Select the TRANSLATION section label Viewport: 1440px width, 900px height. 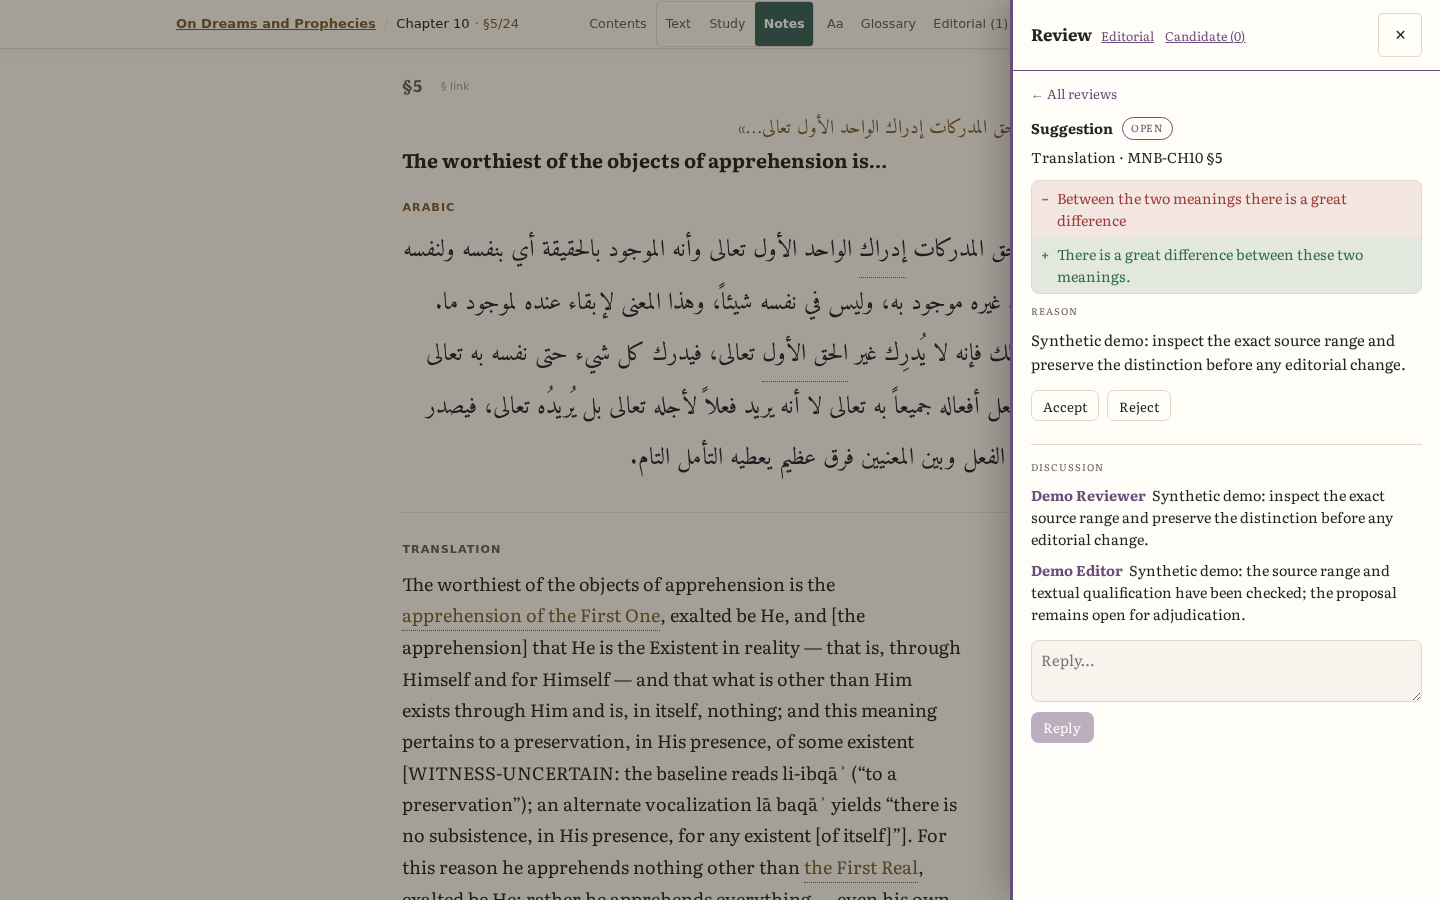[x=451, y=549]
